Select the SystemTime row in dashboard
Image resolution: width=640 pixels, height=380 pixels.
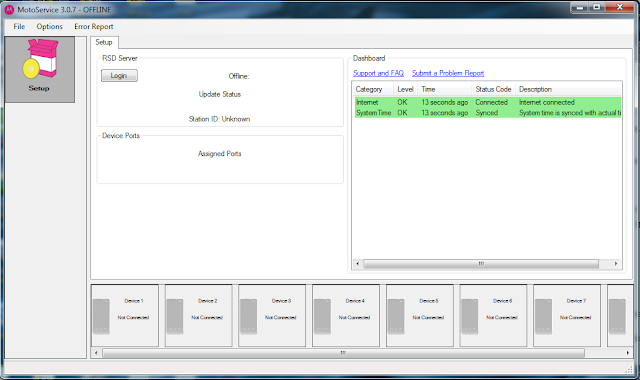pyautogui.click(x=488, y=113)
